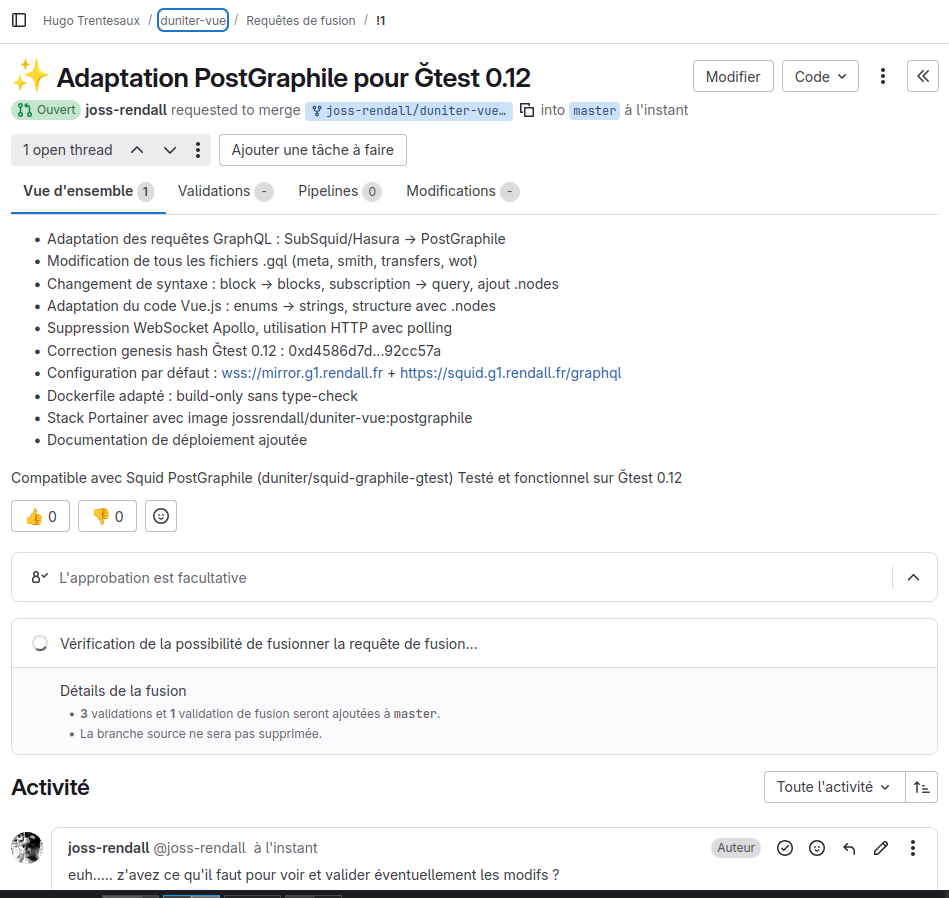
Task: Toggle the left sidebar panel icon
Action: coord(19,20)
